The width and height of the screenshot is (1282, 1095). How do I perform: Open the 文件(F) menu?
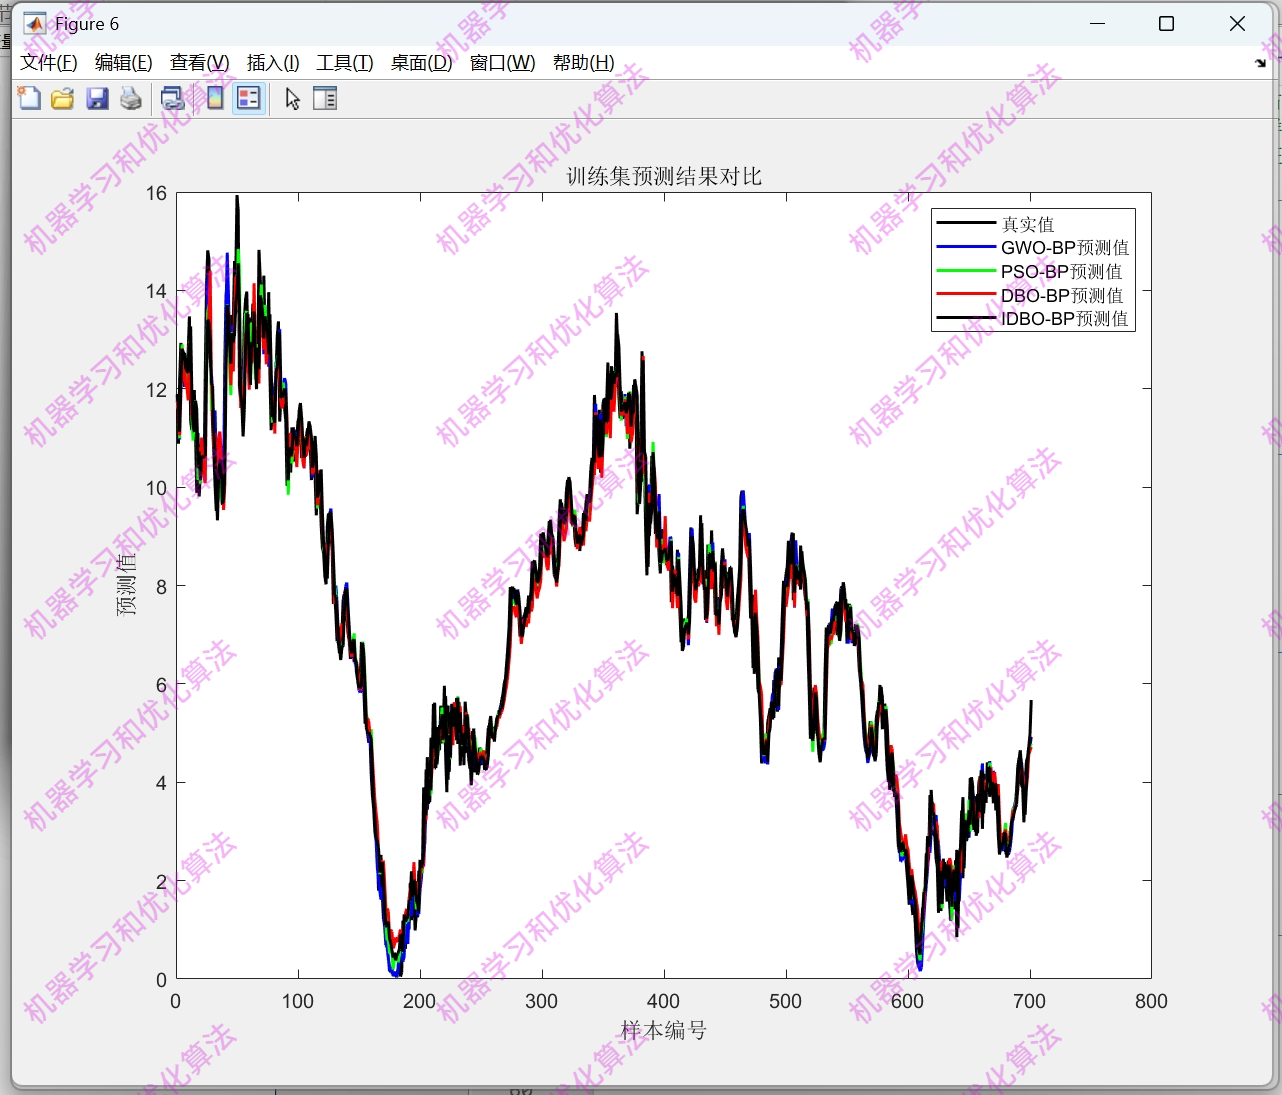49,63
